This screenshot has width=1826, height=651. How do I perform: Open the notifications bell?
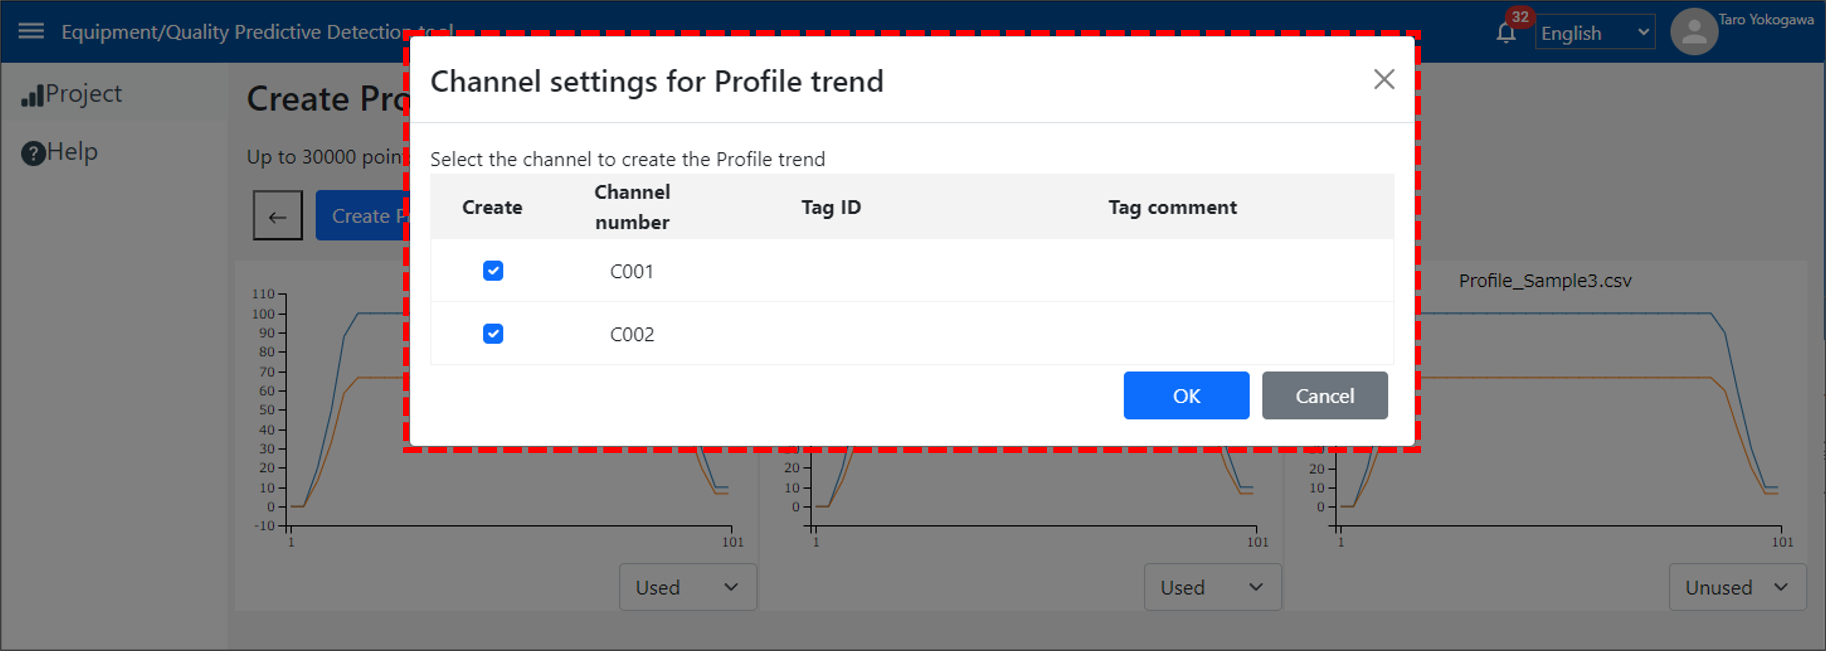pos(1506,34)
